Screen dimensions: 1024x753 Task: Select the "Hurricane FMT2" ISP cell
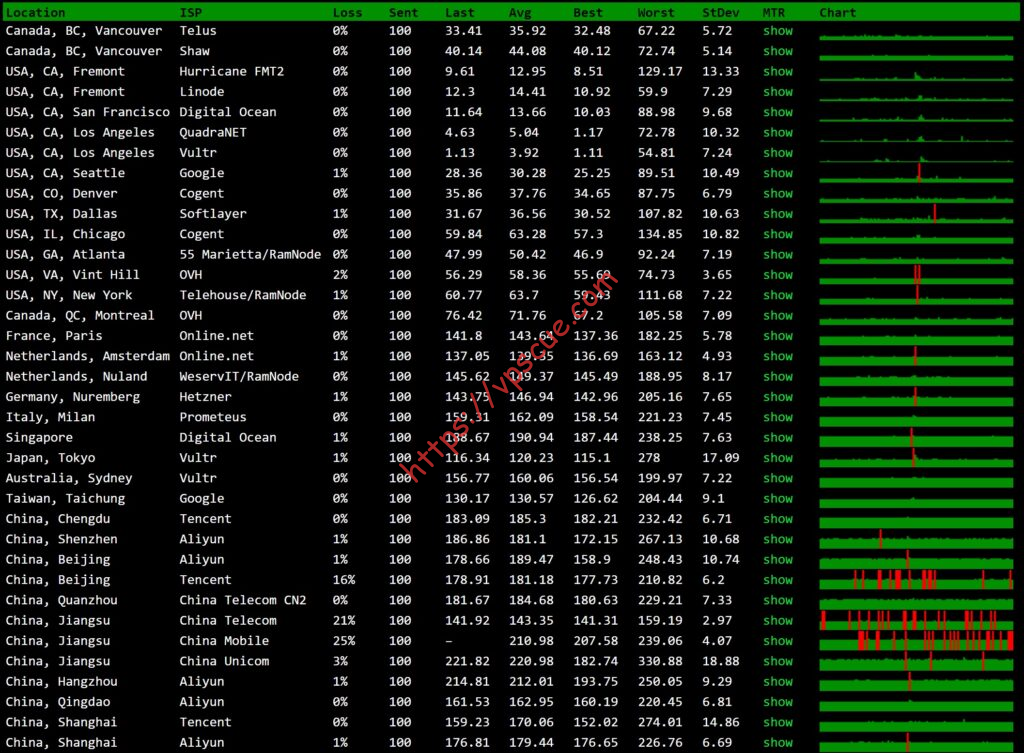click(x=232, y=71)
